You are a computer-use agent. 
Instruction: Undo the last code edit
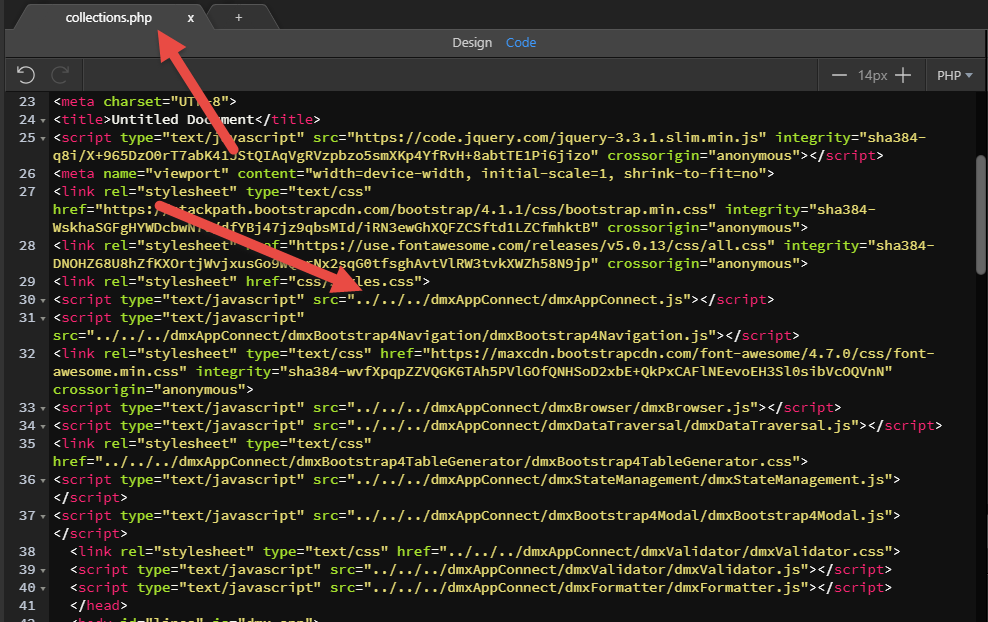[25, 75]
